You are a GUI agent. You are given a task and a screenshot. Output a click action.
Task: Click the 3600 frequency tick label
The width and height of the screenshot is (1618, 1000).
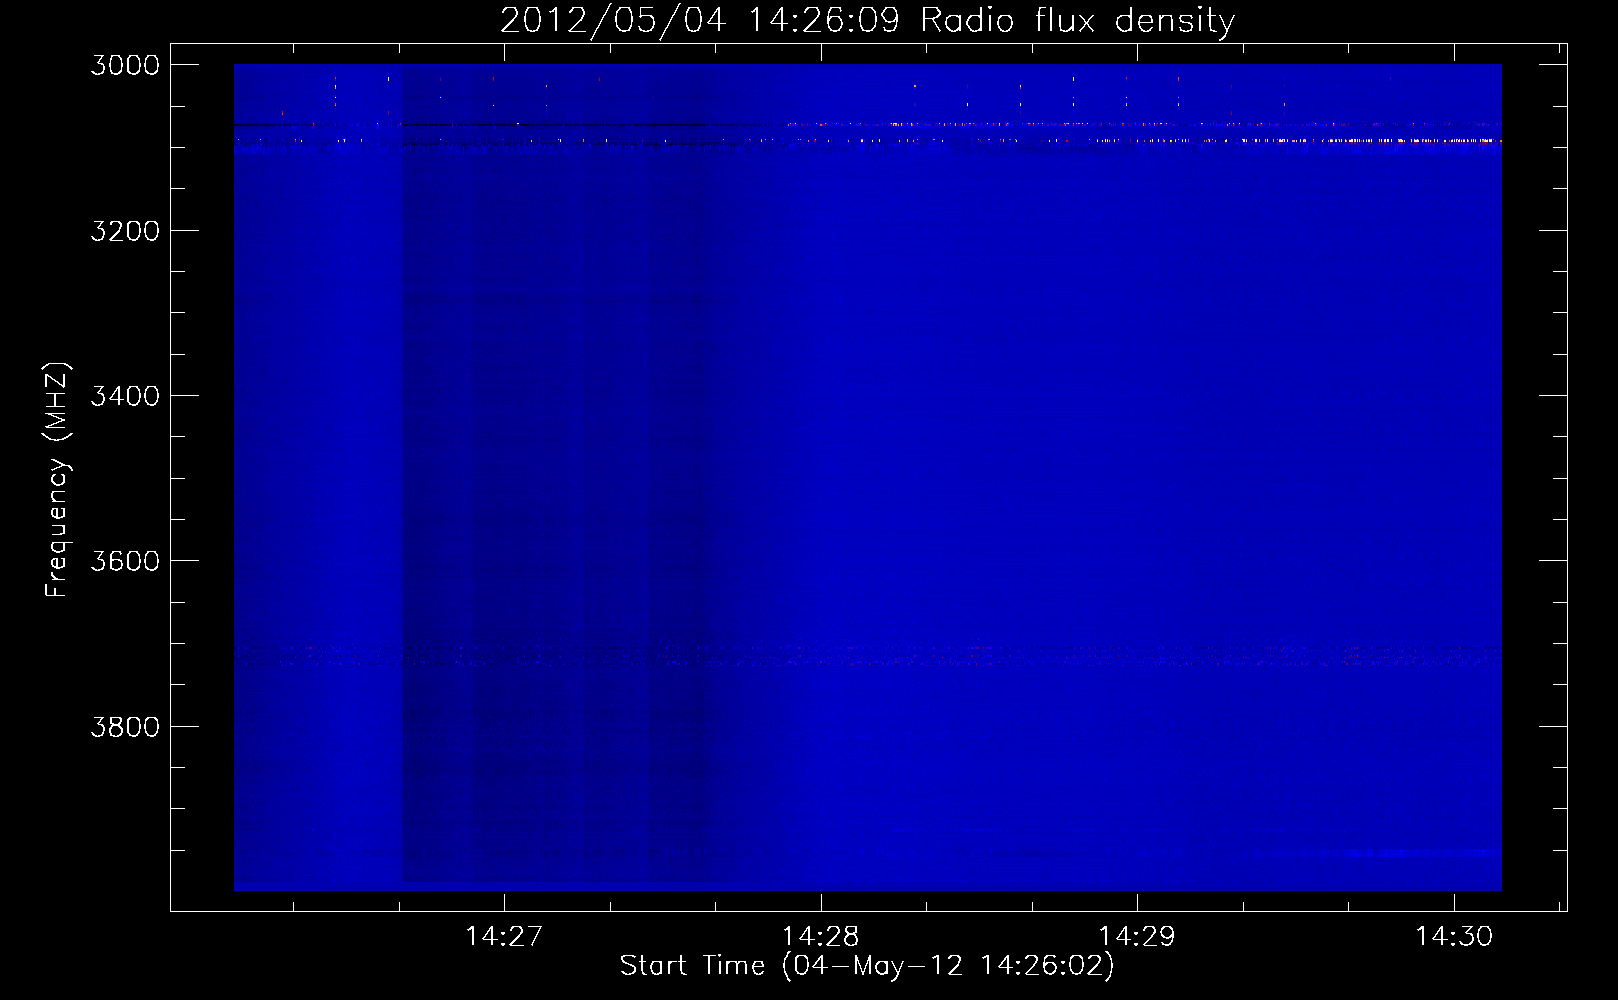(x=125, y=561)
